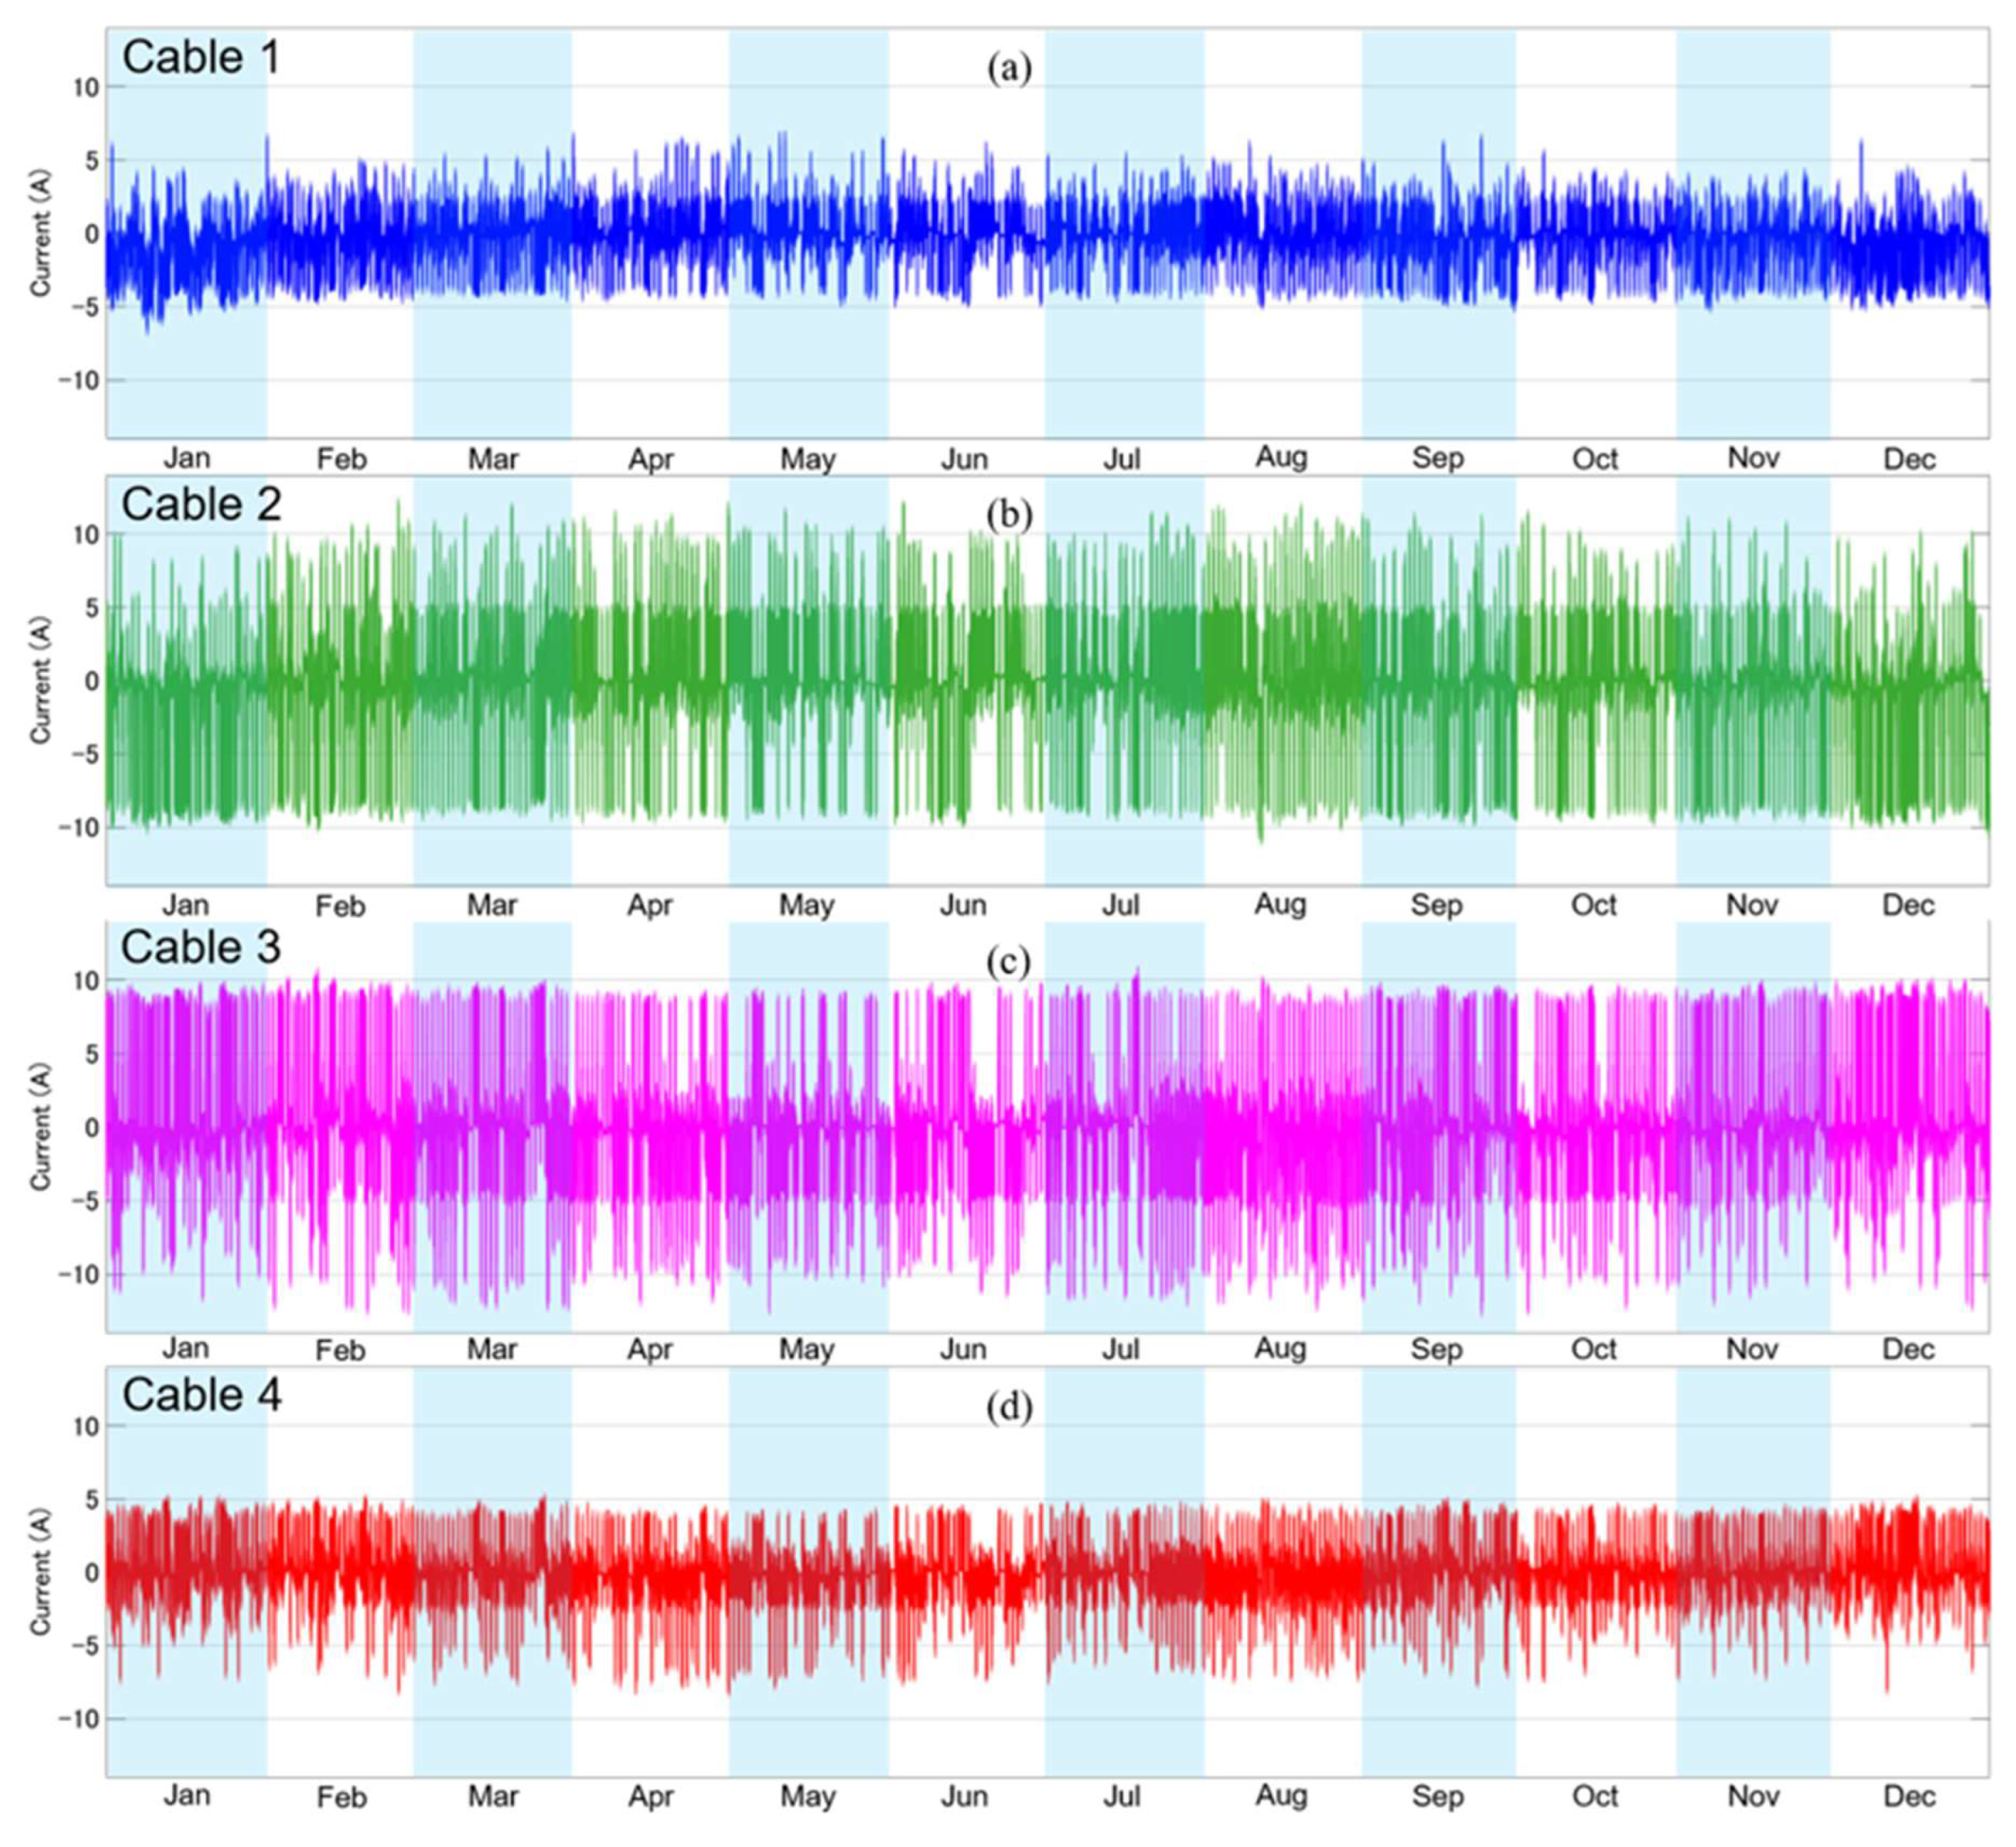
Task: Click the "Cable 1" panel title
Action: (x=201, y=58)
